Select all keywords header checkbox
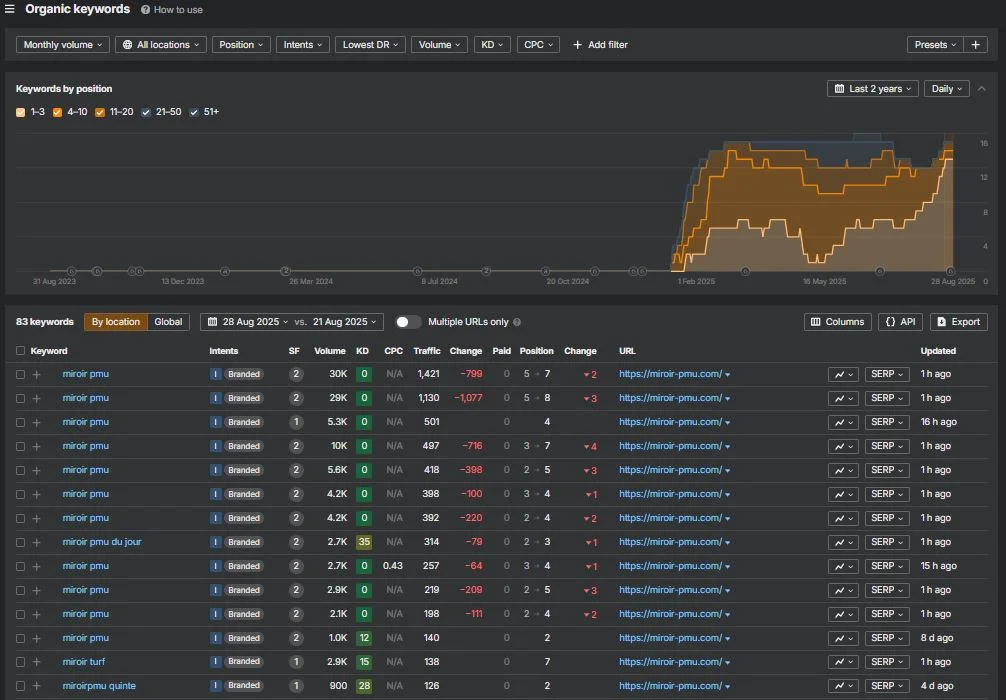Viewport: 1006px width, 700px height. pyautogui.click(x=21, y=351)
